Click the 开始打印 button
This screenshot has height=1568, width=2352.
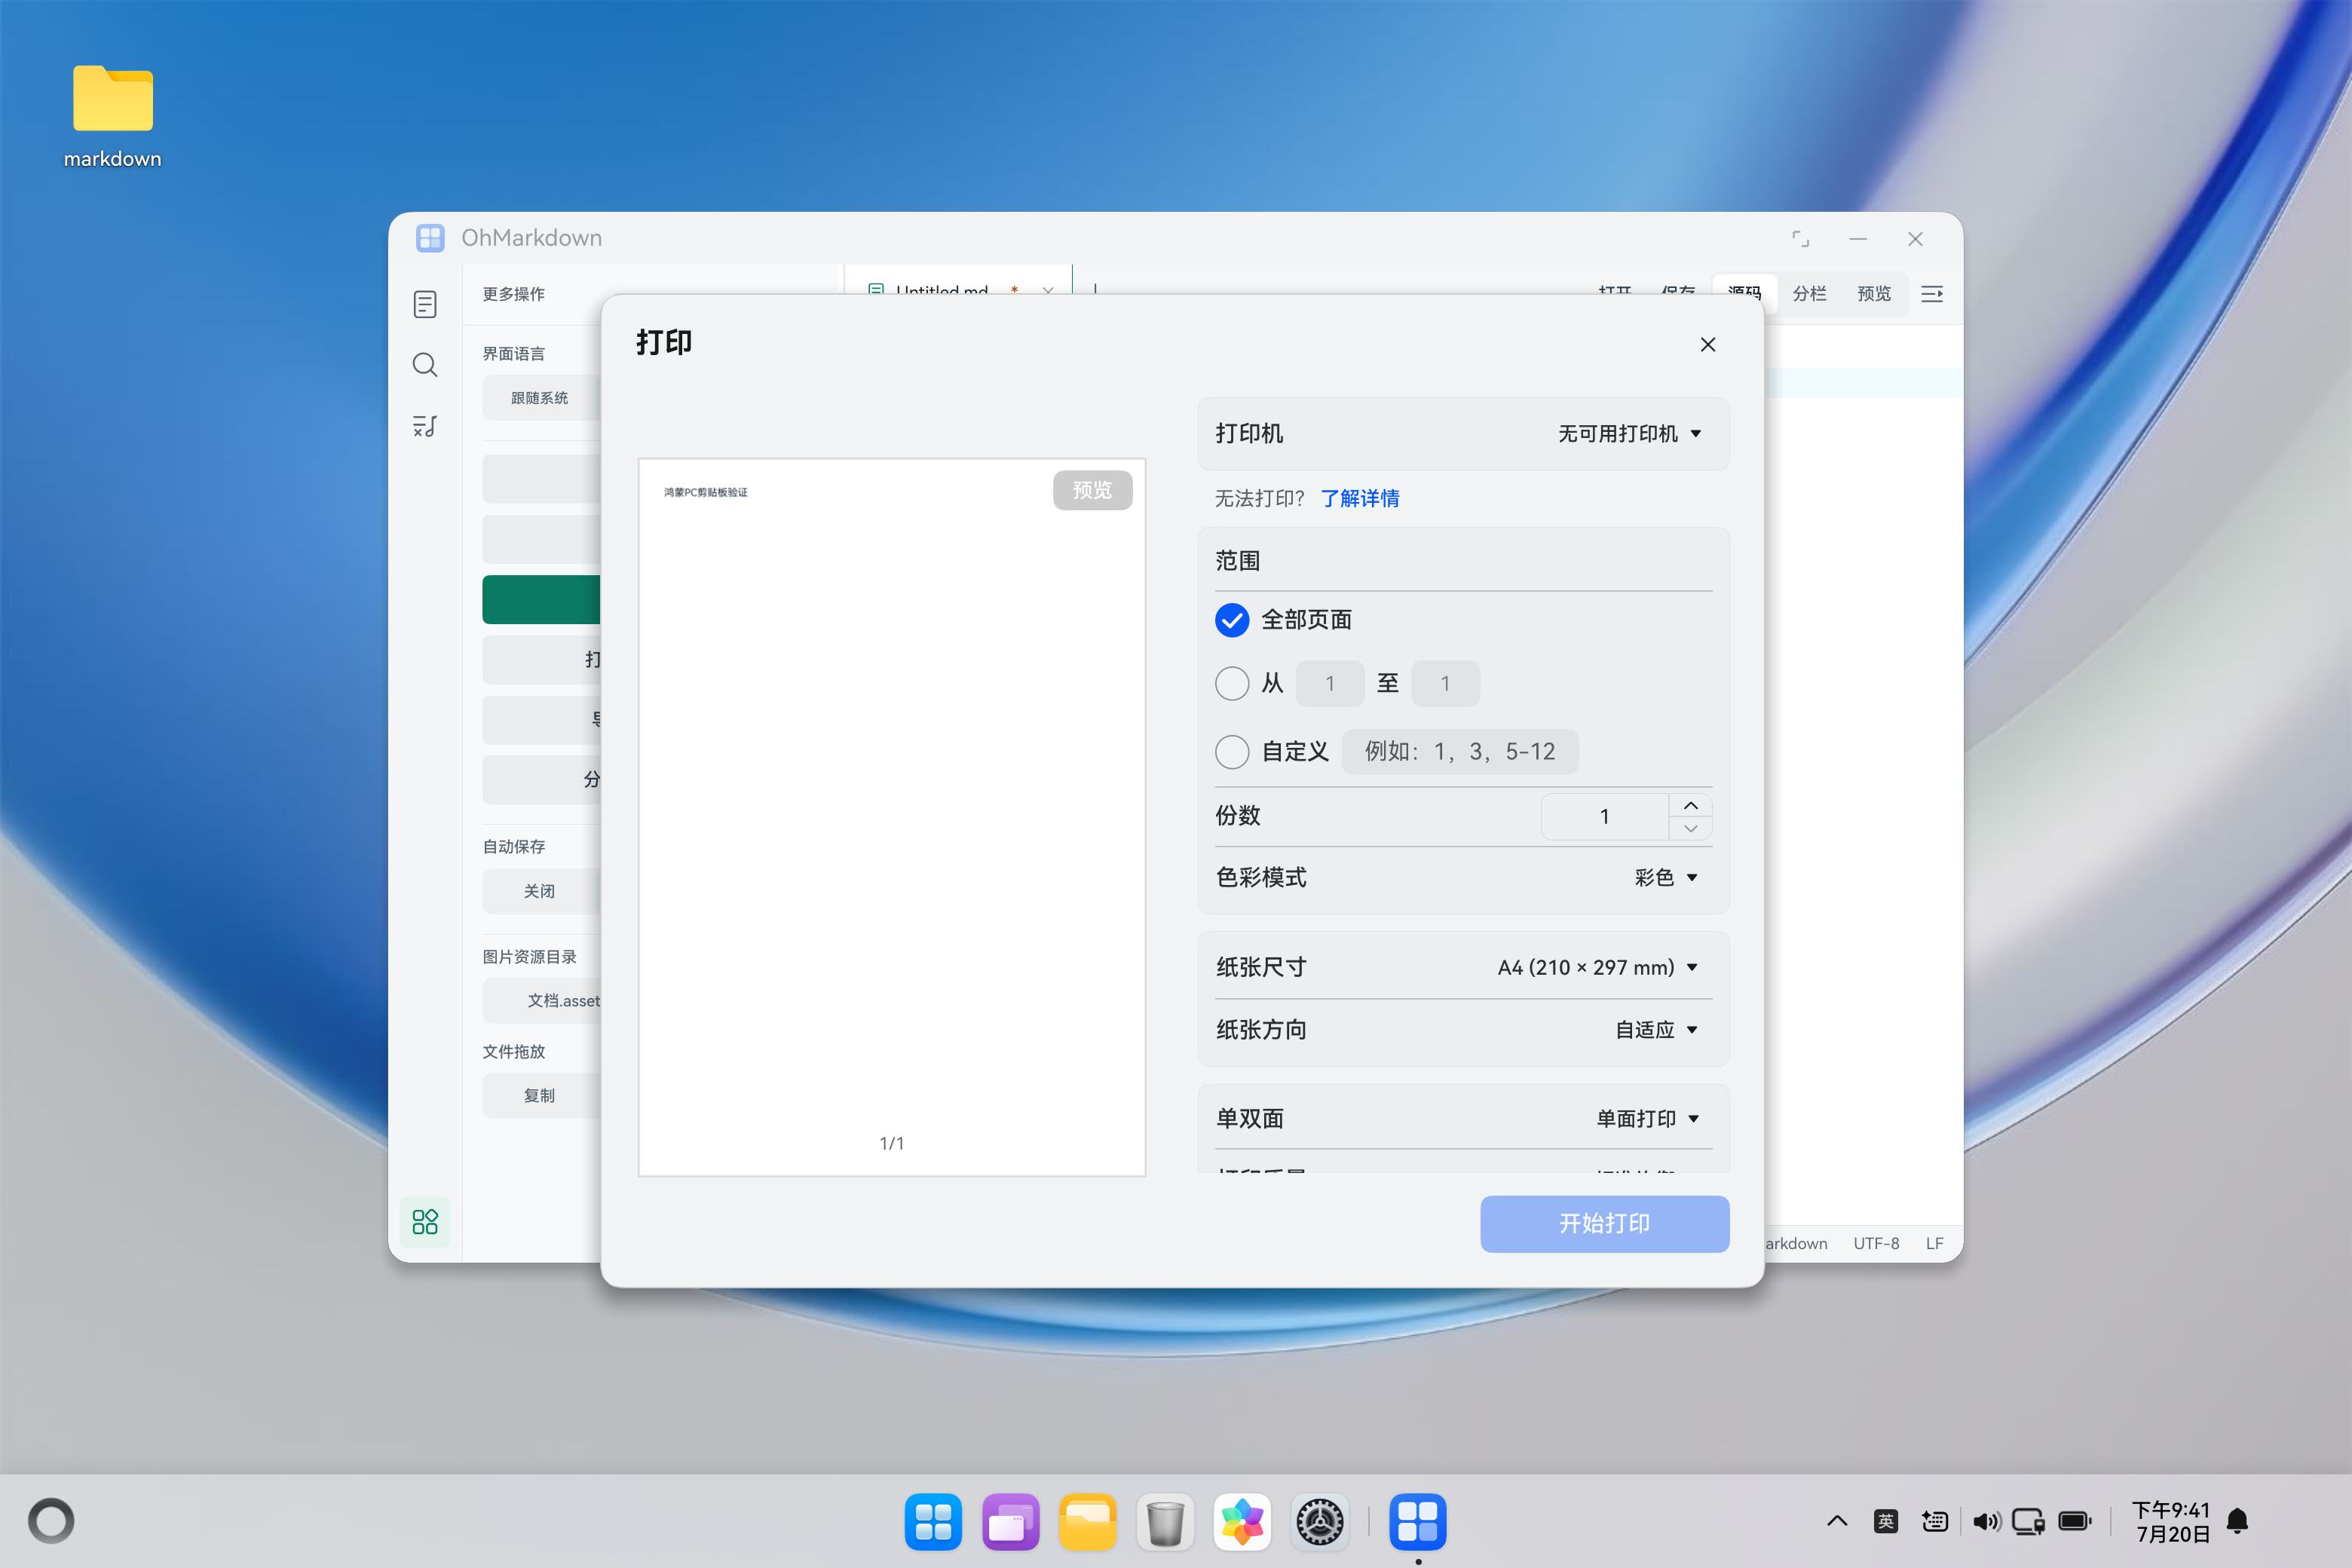click(1604, 1223)
